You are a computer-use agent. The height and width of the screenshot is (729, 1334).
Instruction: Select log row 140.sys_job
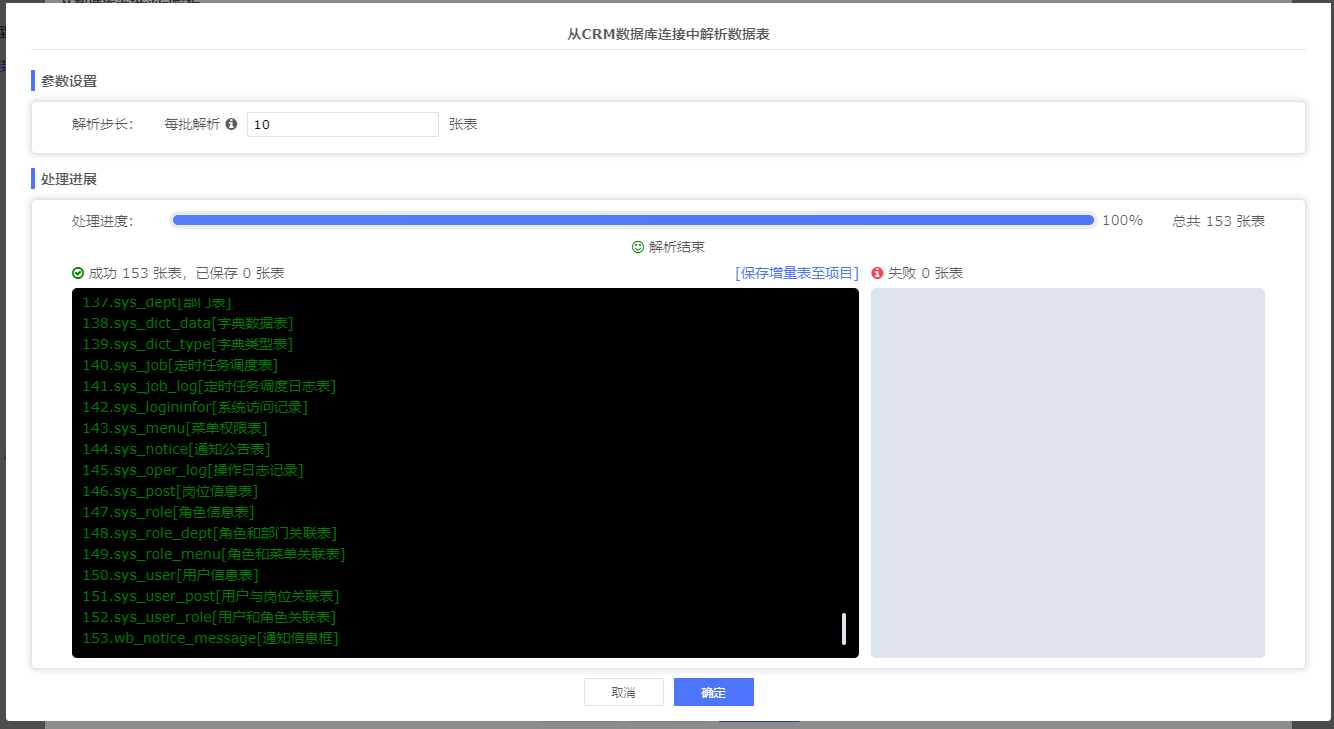click(x=180, y=365)
